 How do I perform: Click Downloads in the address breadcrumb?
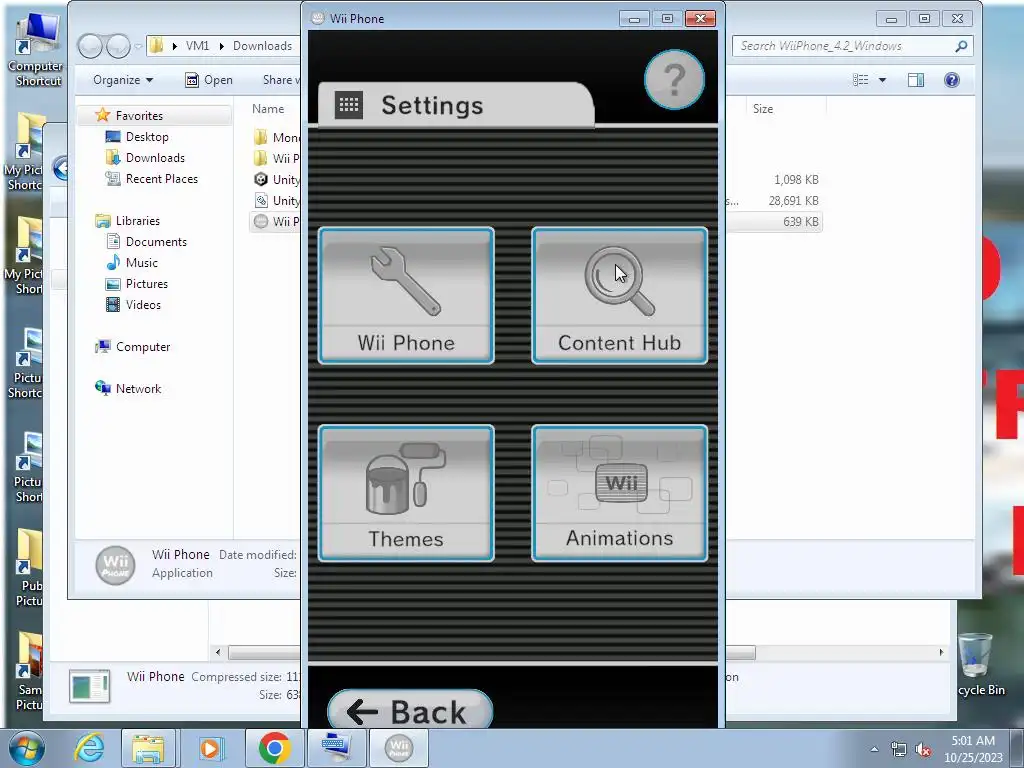tap(263, 46)
